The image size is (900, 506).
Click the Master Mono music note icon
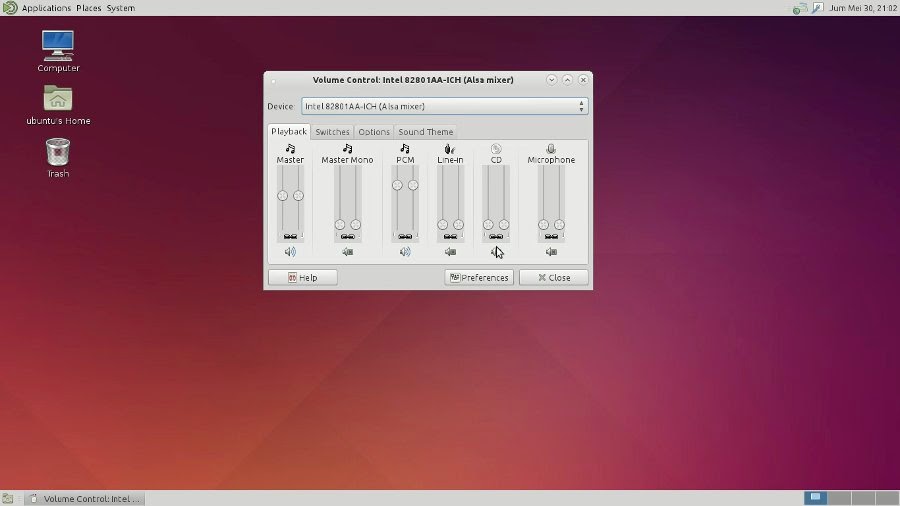pos(347,149)
